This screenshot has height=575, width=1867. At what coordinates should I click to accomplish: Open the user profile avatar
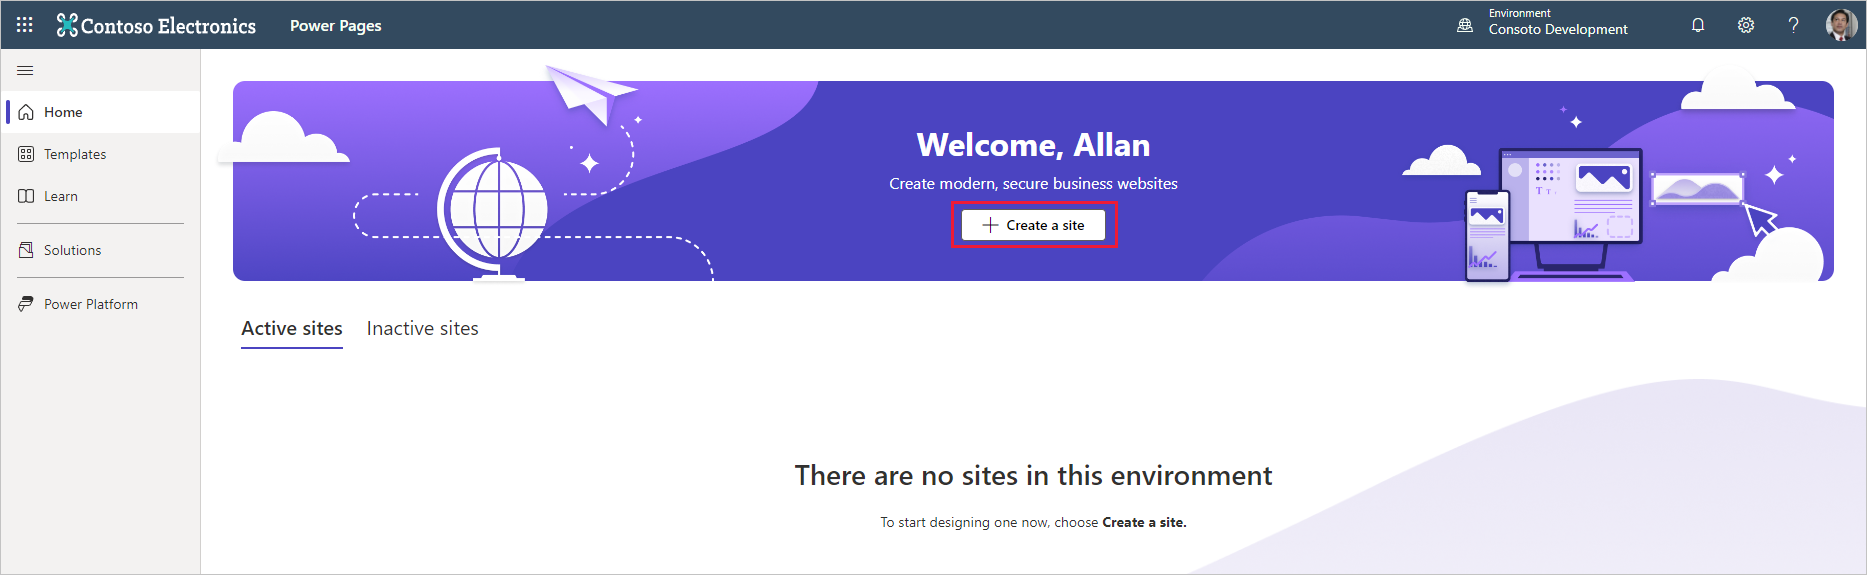tap(1841, 25)
